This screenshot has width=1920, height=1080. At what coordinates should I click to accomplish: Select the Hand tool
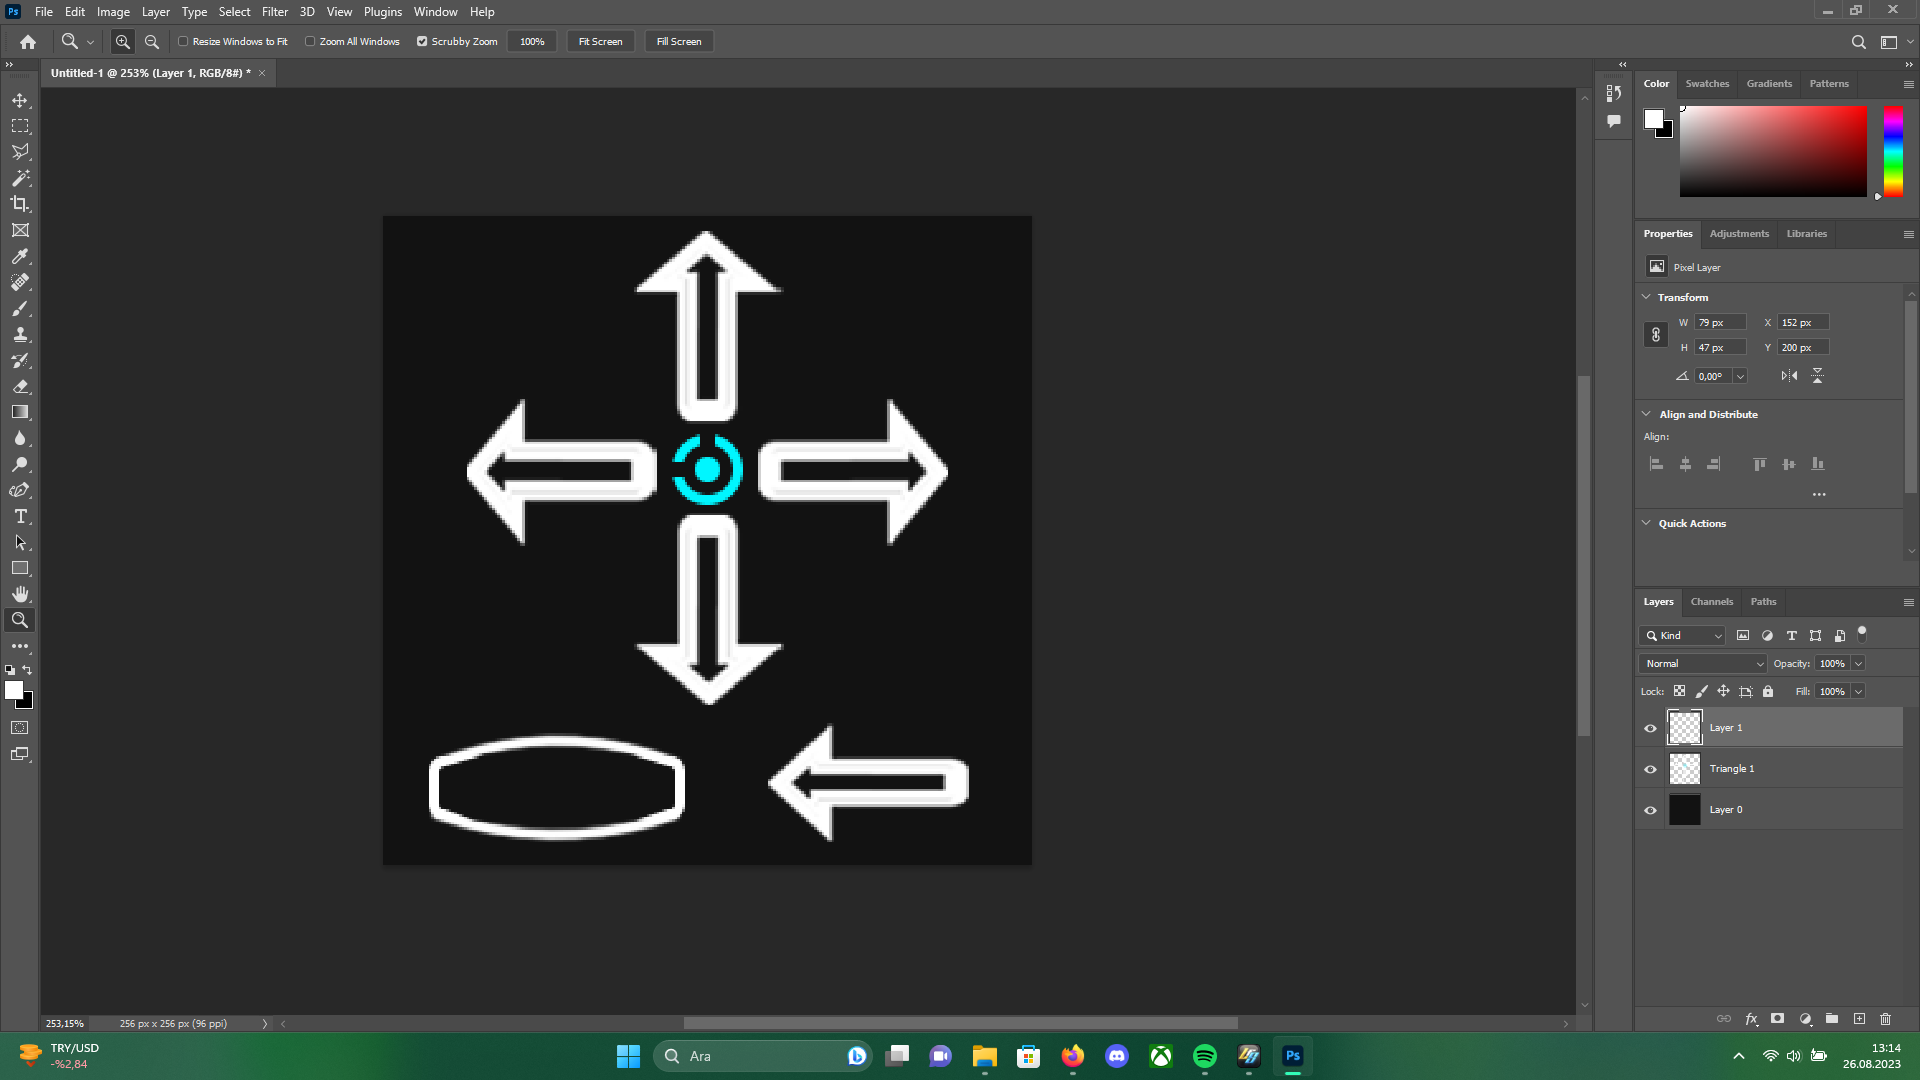click(20, 594)
